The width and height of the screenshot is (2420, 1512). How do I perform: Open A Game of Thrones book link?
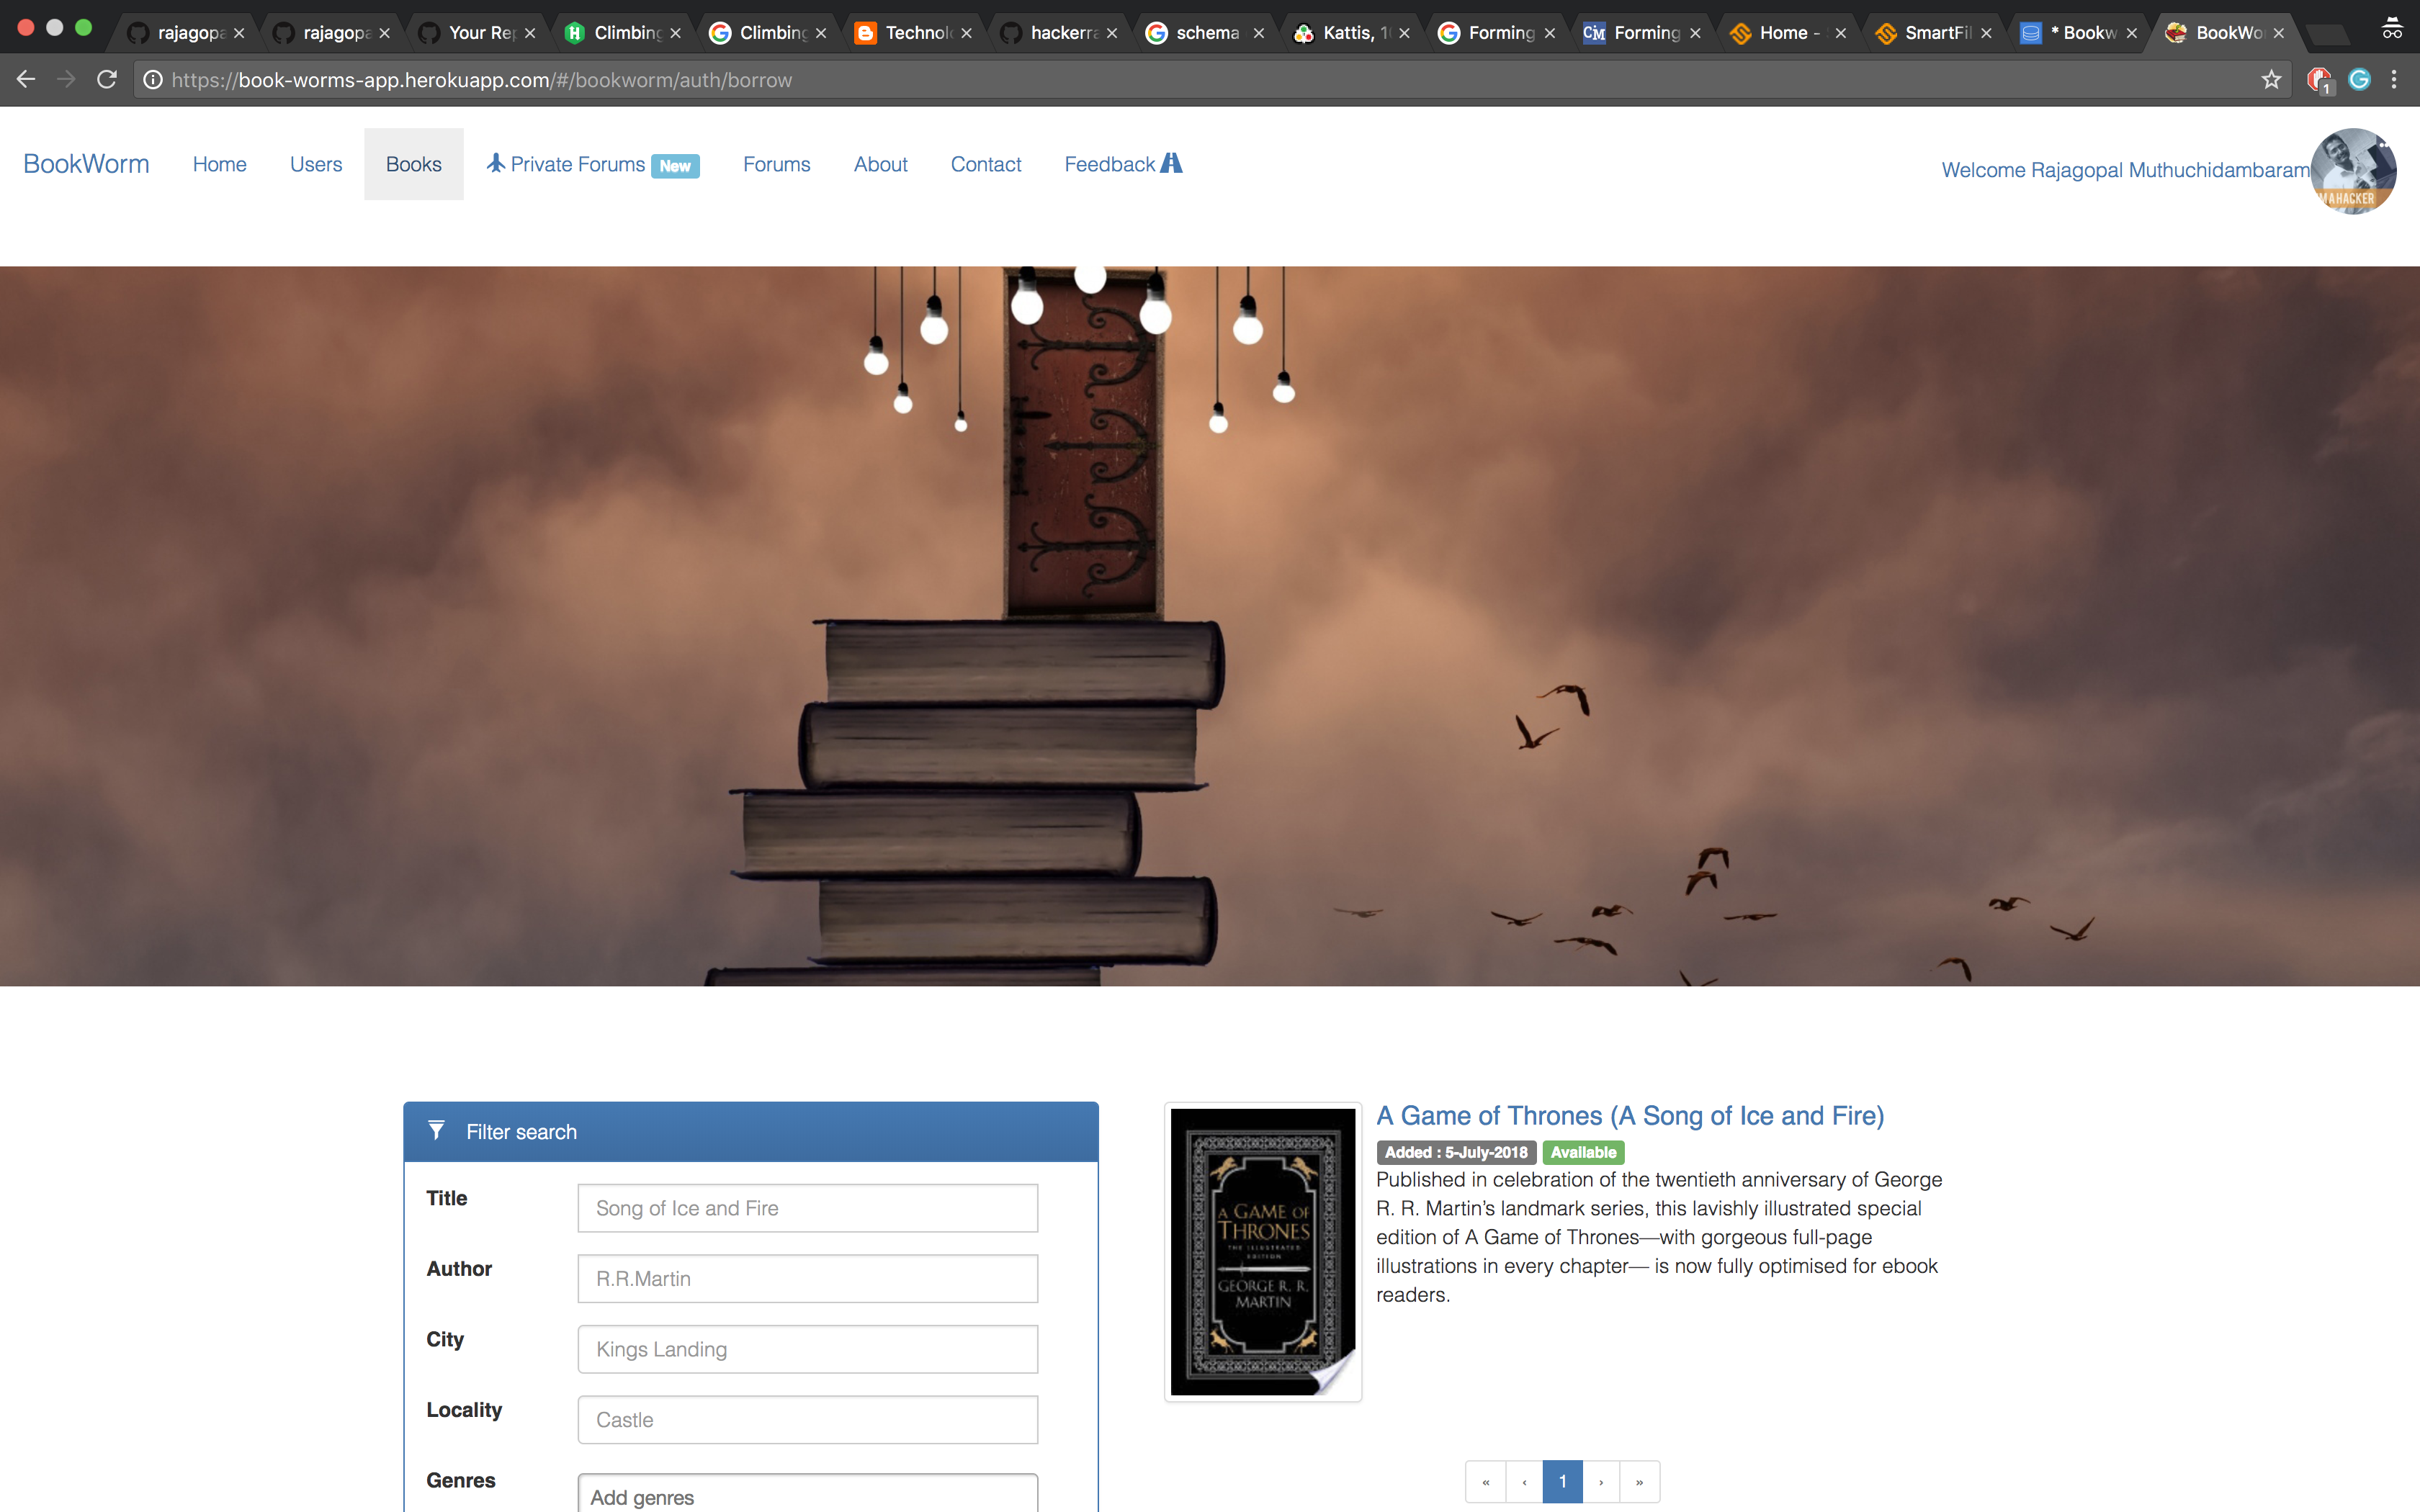[x=1629, y=1115]
